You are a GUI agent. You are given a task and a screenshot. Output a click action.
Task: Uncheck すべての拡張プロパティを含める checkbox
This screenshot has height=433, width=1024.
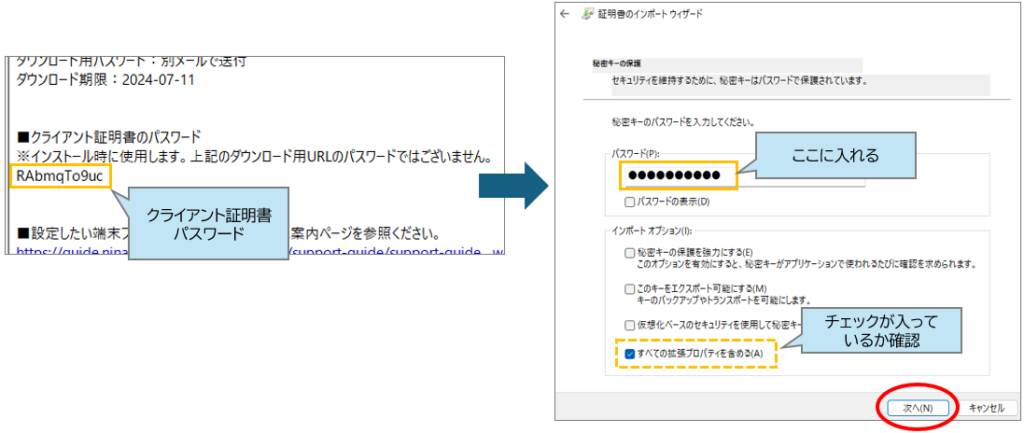[x=628, y=353]
